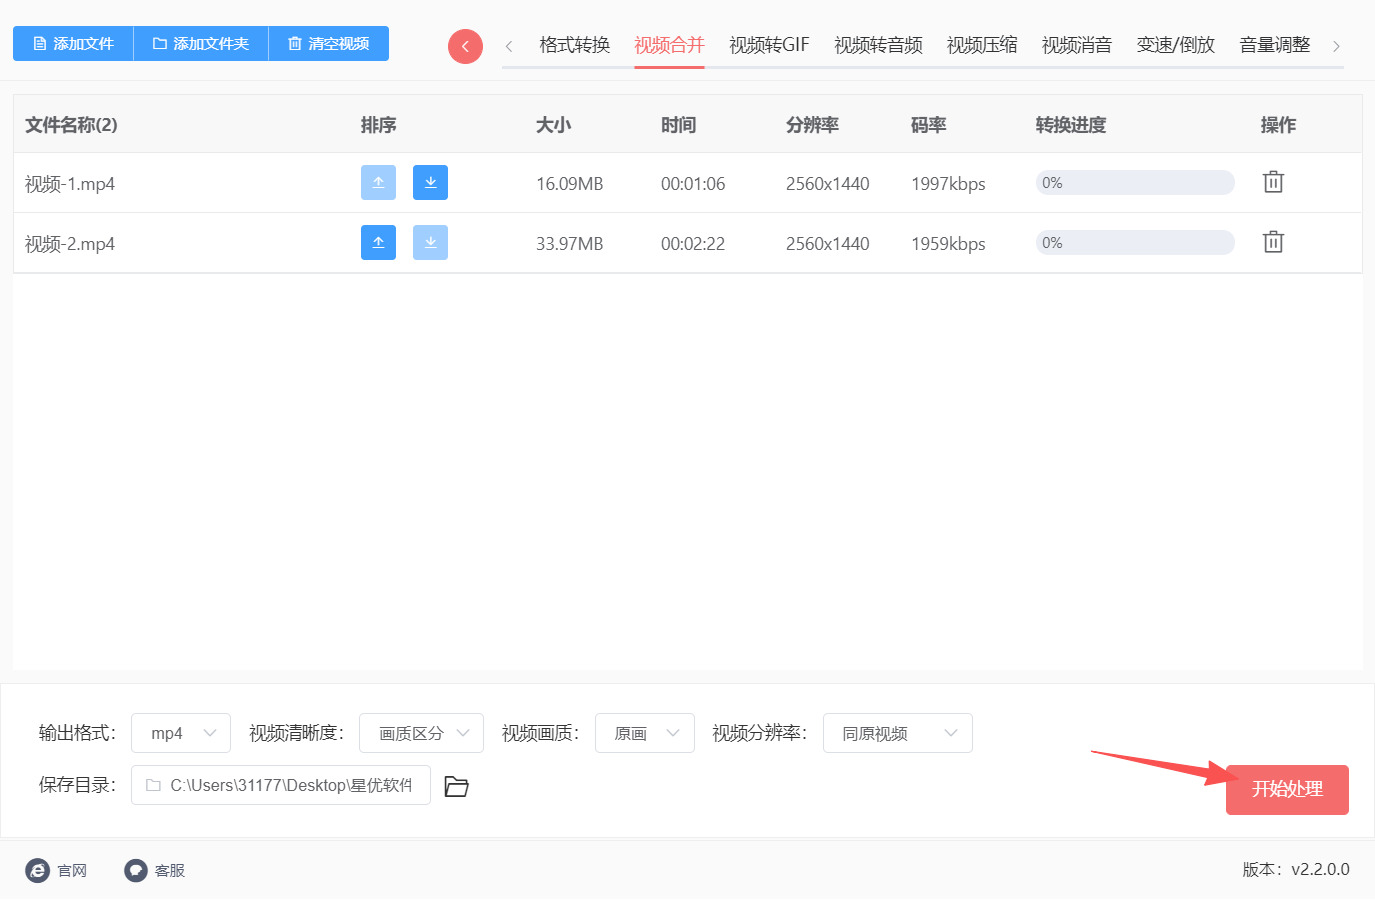Click the 文件名称(2) column header
This screenshot has width=1375, height=900.
point(71,125)
